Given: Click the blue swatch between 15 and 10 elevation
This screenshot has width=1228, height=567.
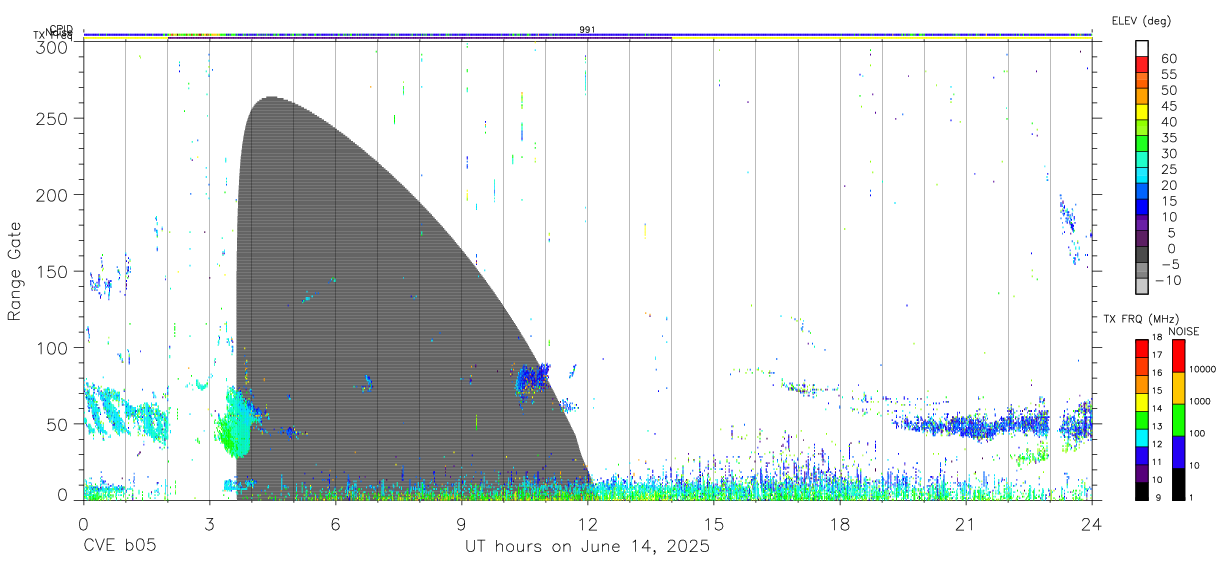Looking at the screenshot, I should point(1143,208).
